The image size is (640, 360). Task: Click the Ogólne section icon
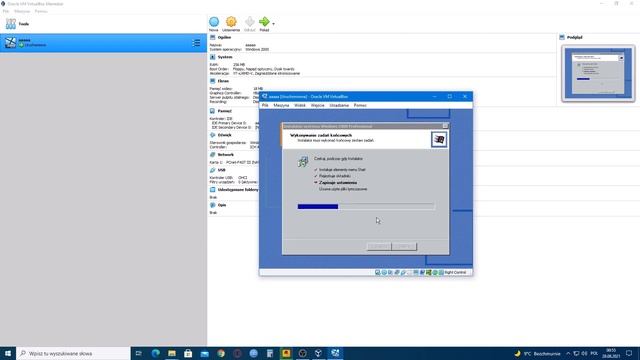(213, 37)
